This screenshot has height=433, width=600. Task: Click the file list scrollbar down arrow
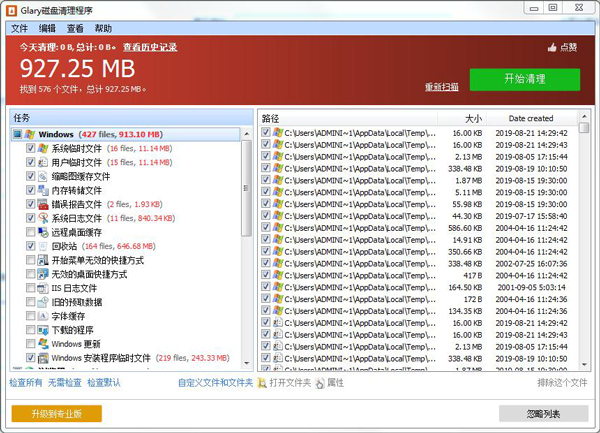(584, 365)
